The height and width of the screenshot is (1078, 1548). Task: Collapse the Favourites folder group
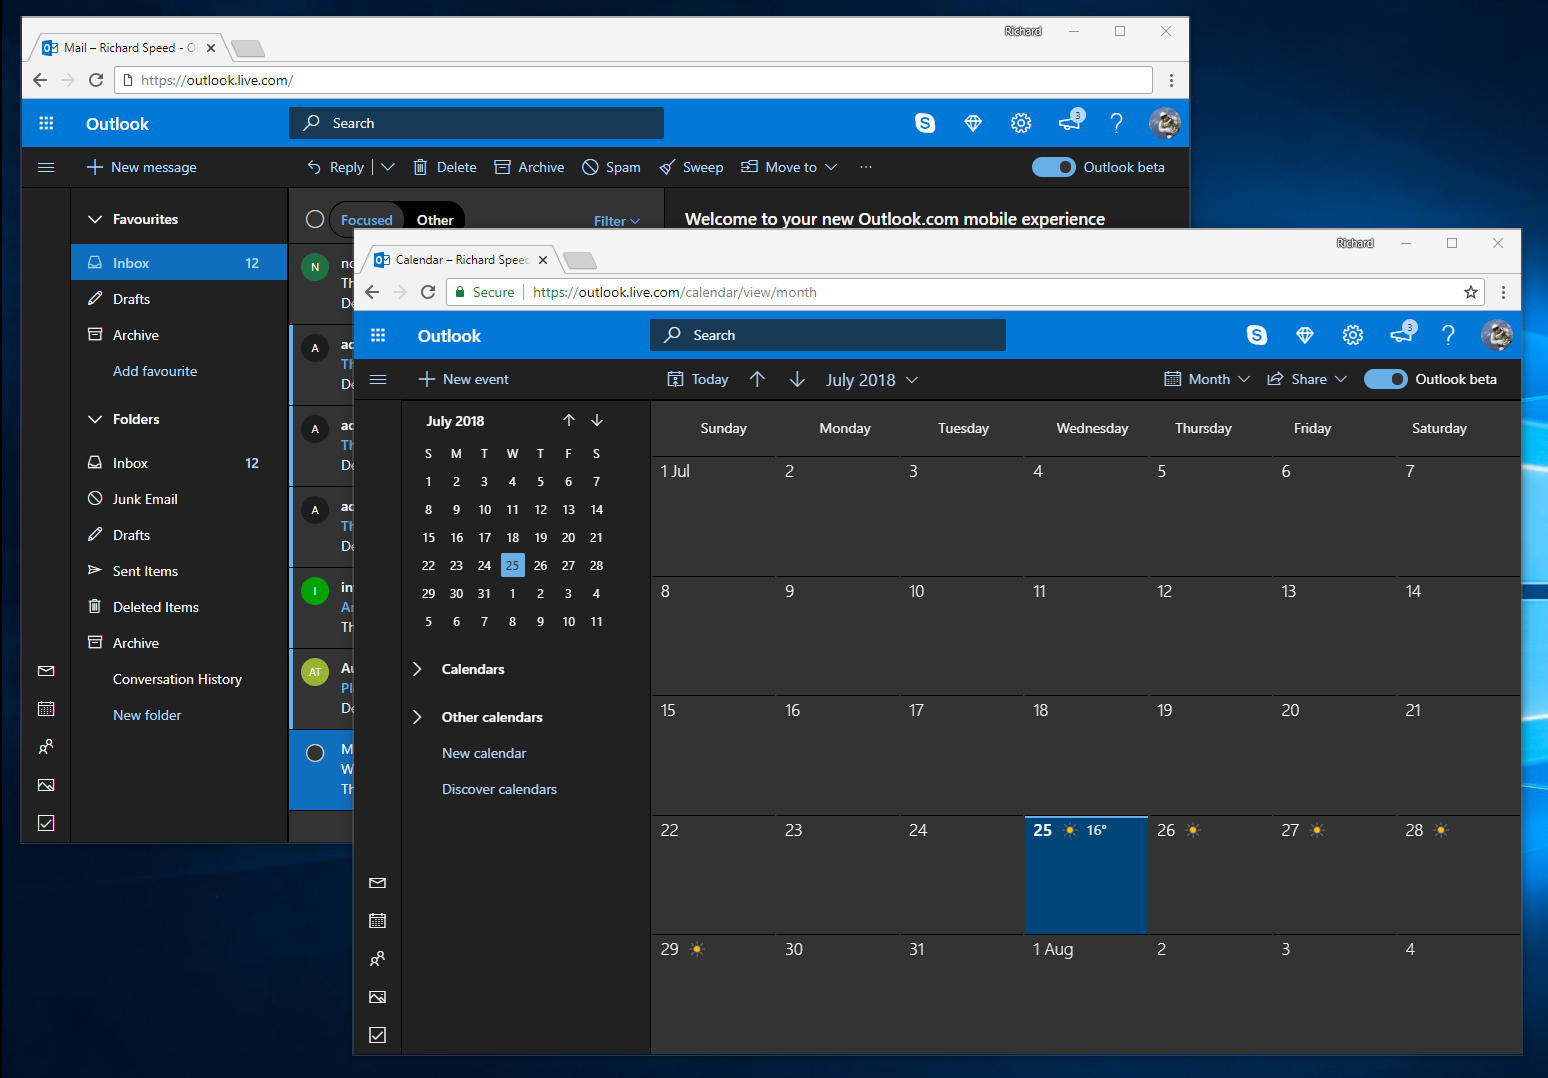[95, 219]
